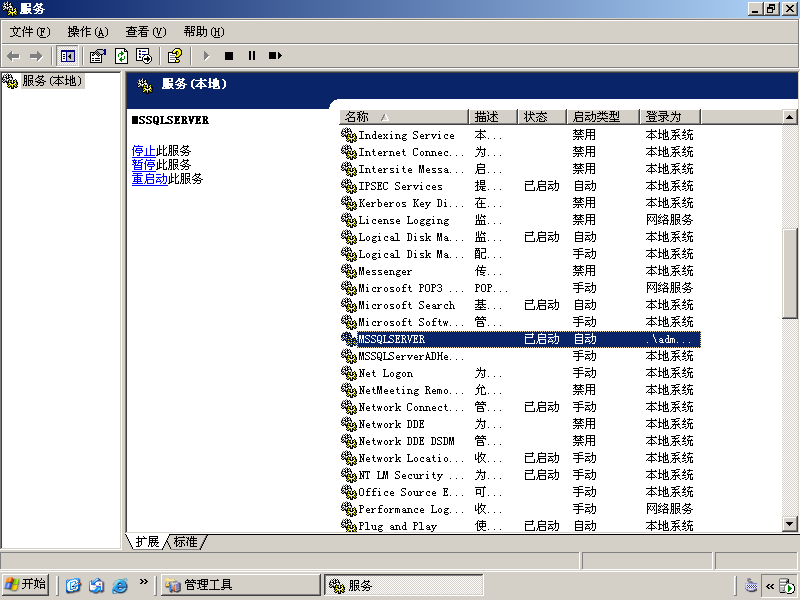Screen dimensions: 800x600
Task: Click the Start Service play button
Action: [206, 56]
